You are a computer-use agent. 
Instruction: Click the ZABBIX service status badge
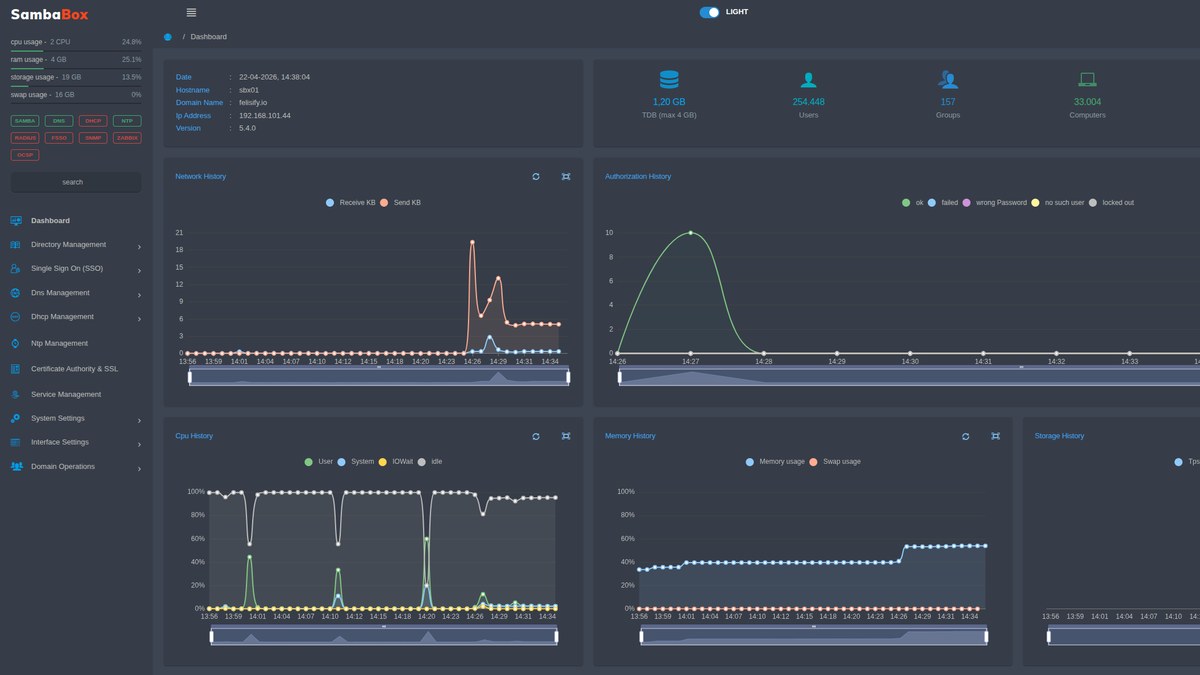click(127, 138)
